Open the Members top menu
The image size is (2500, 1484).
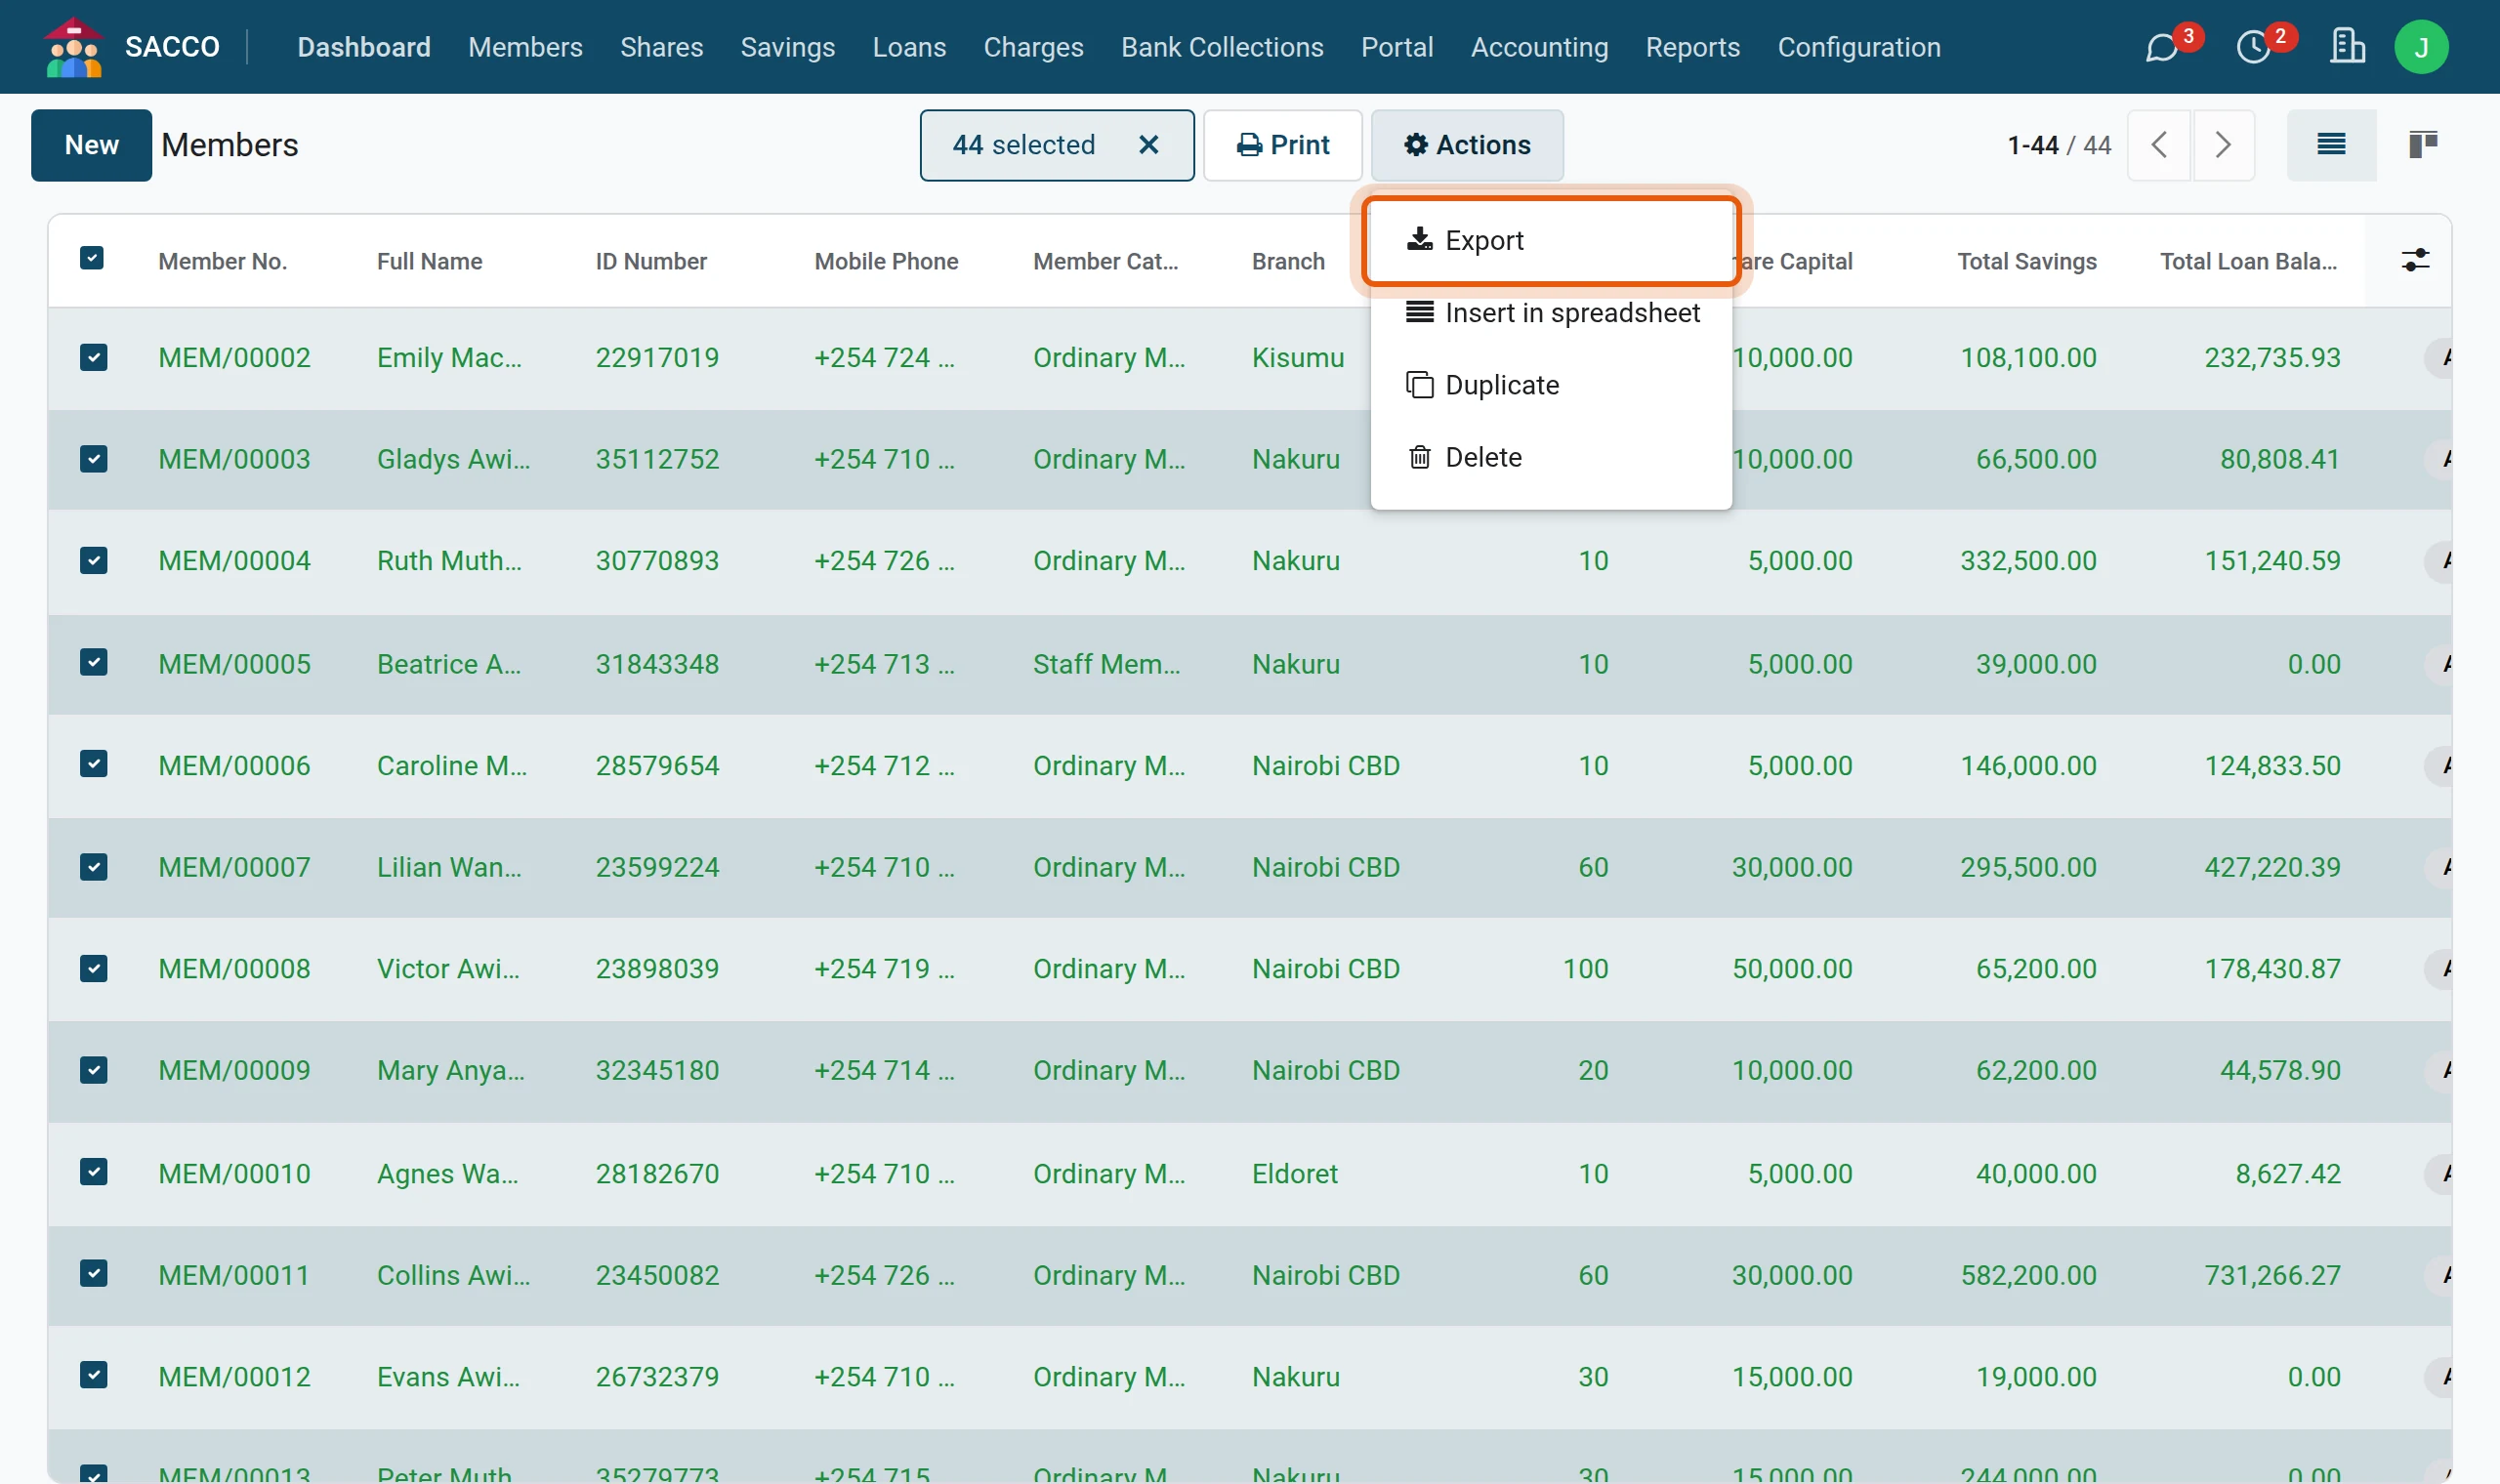[x=525, y=47]
